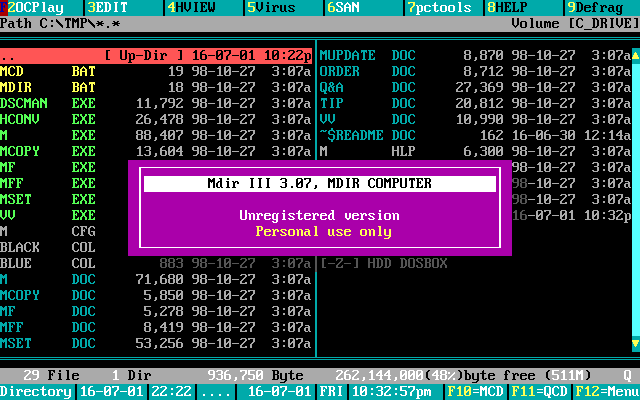Select file MFF DOC

156,327
